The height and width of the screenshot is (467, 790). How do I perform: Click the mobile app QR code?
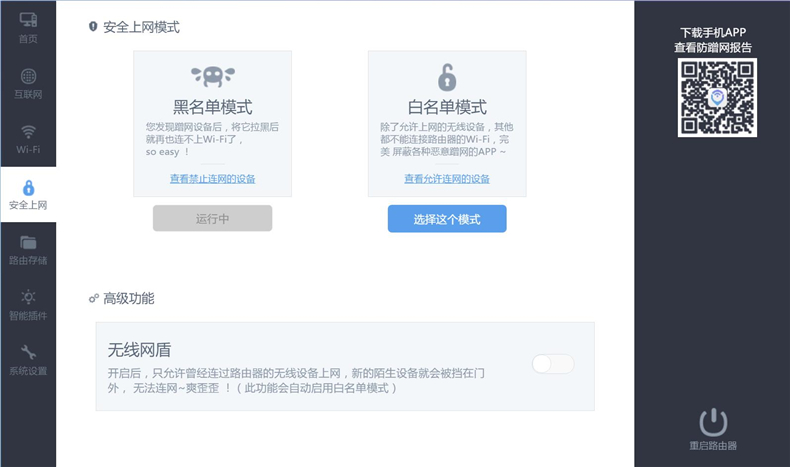(x=717, y=97)
